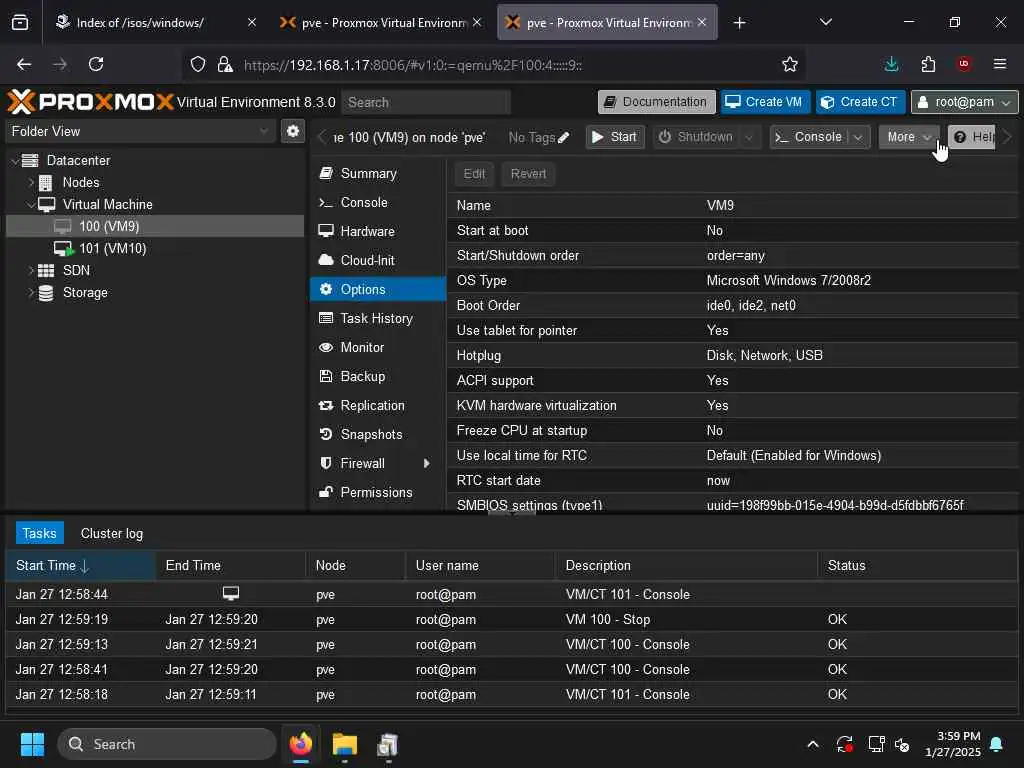Open a new browser tab with plus
The width and height of the screenshot is (1024, 768).
pyautogui.click(x=739, y=23)
